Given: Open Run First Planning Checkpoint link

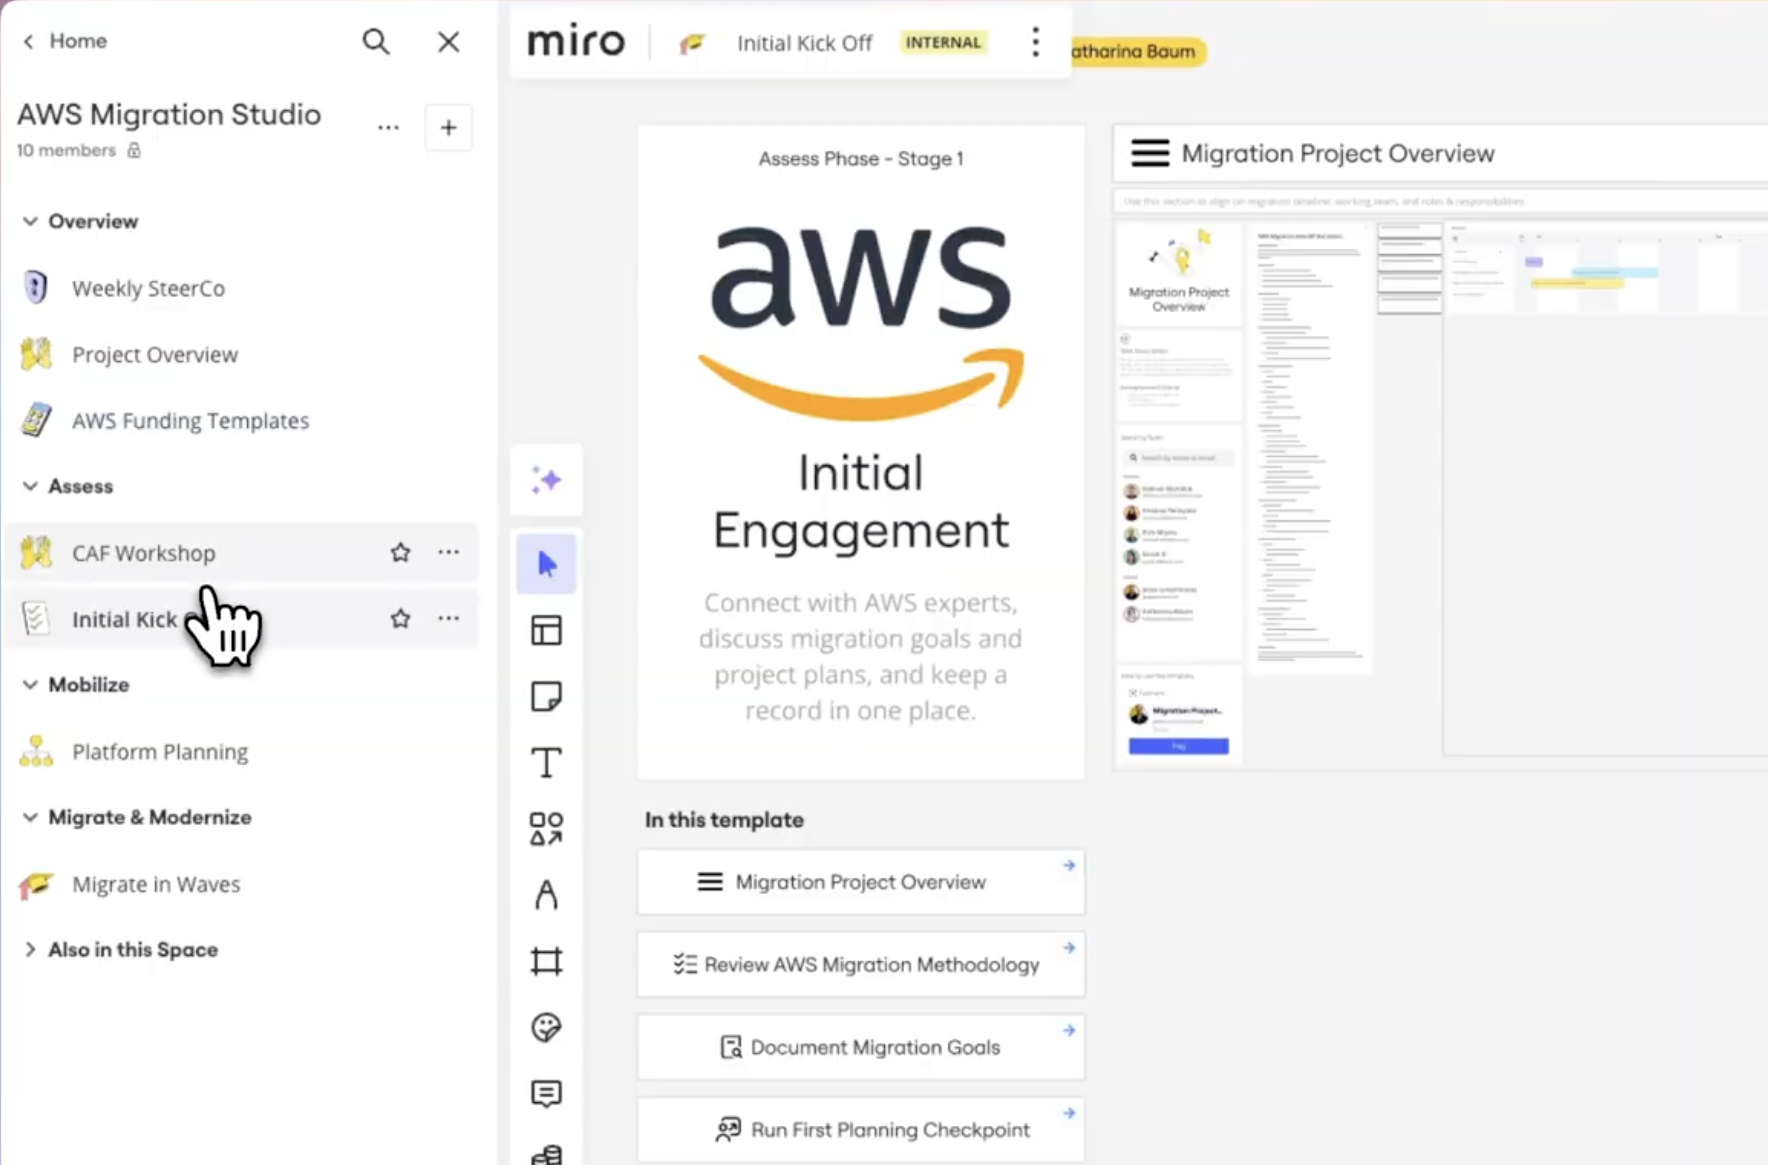Looking at the screenshot, I should click(861, 1130).
